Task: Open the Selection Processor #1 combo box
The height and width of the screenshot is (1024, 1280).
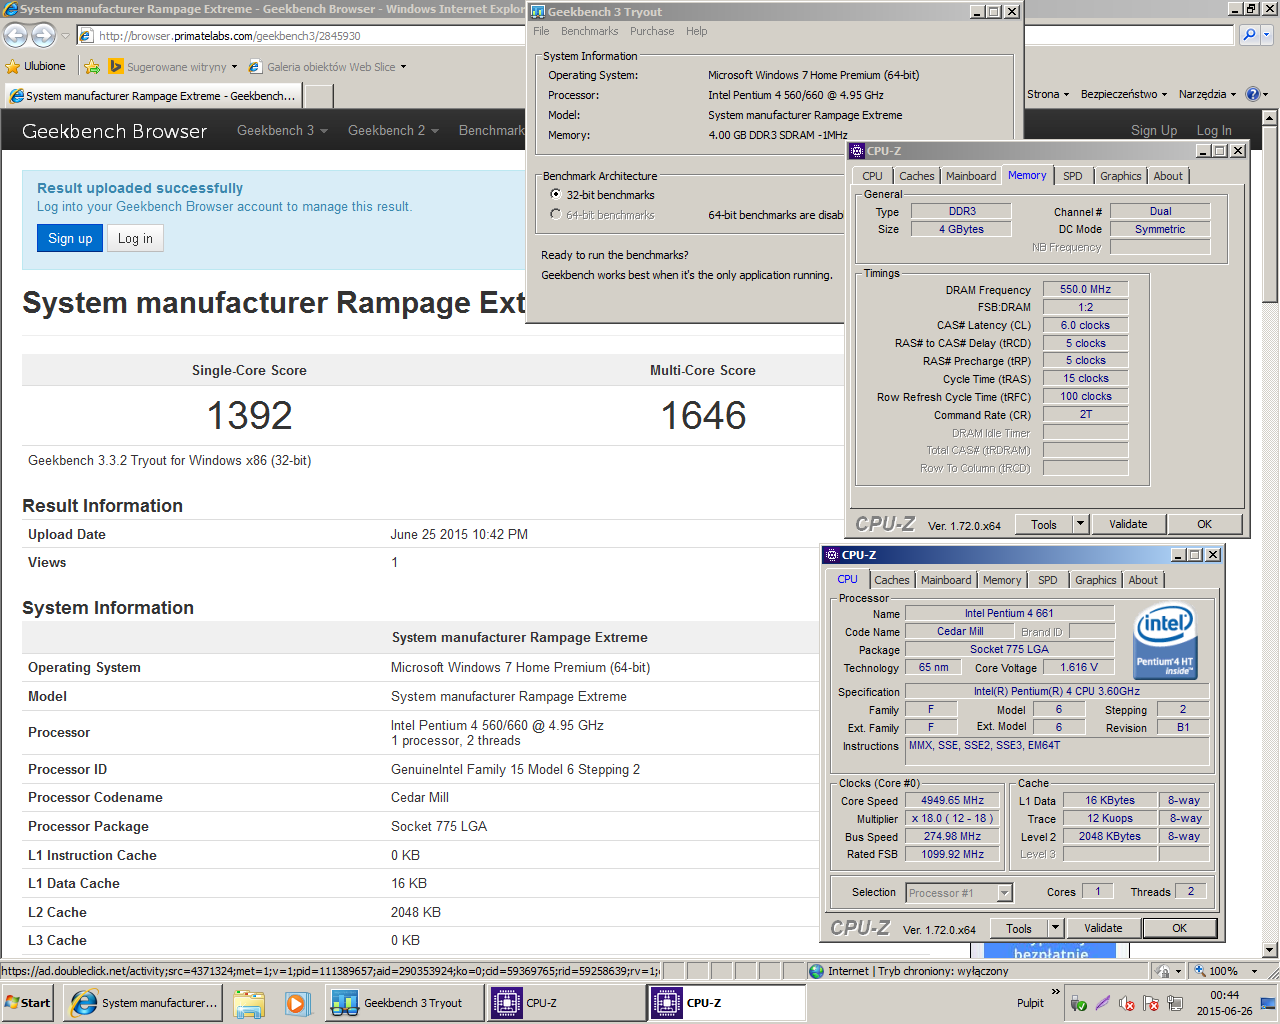Action: [960, 893]
